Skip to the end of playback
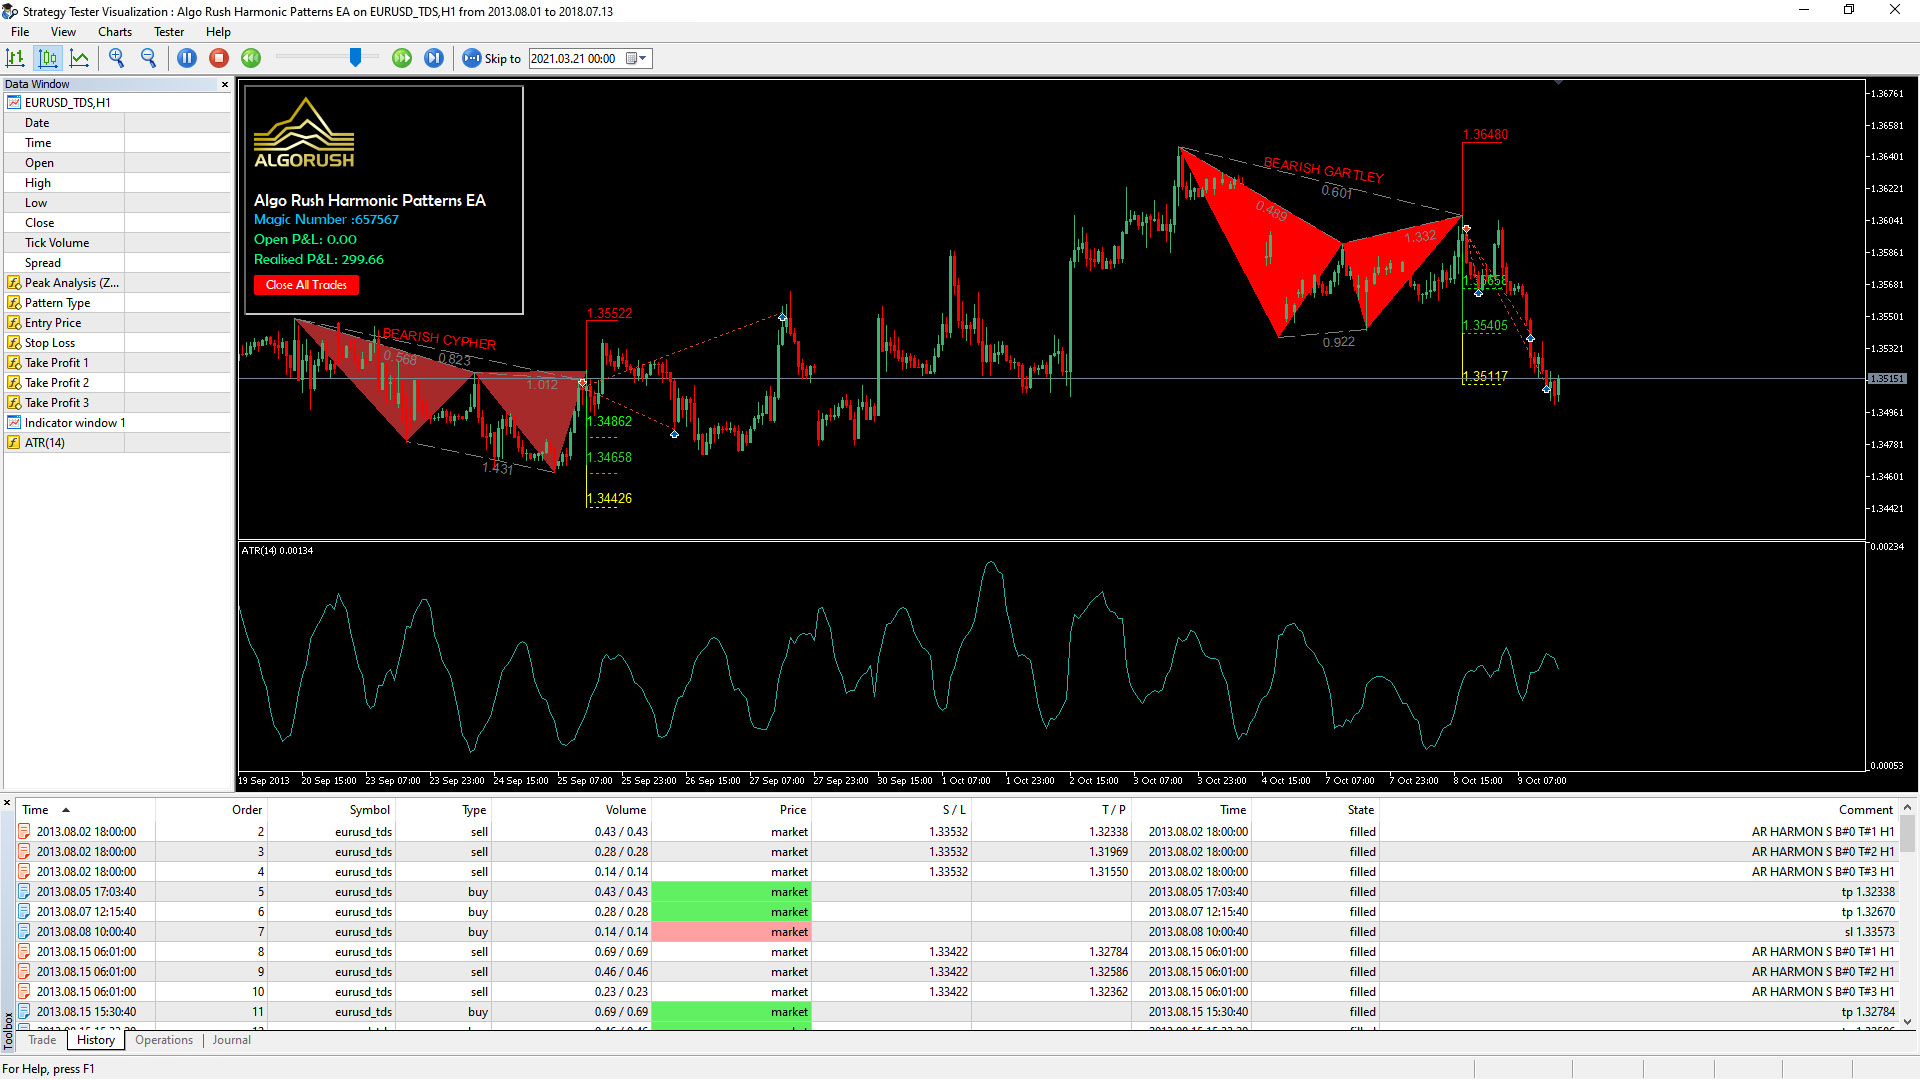This screenshot has width=1920, height=1080. pyautogui.click(x=434, y=58)
